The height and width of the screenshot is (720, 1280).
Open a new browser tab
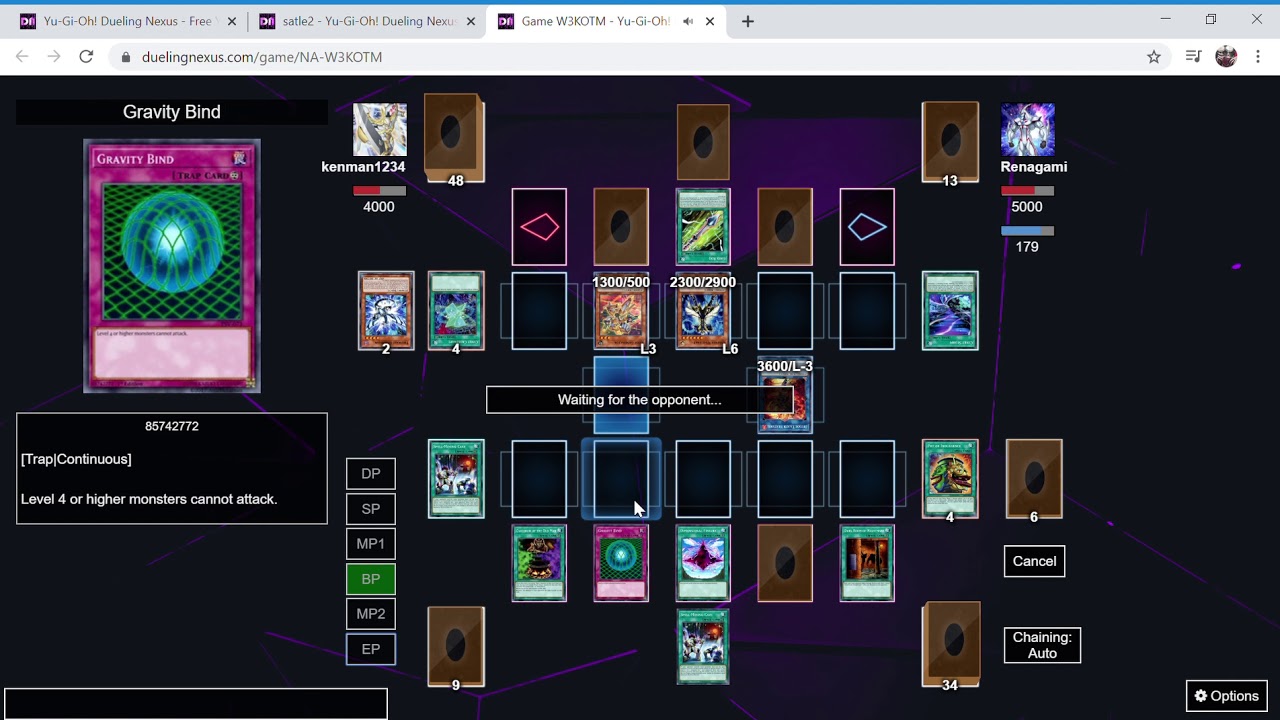click(x=747, y=21)
